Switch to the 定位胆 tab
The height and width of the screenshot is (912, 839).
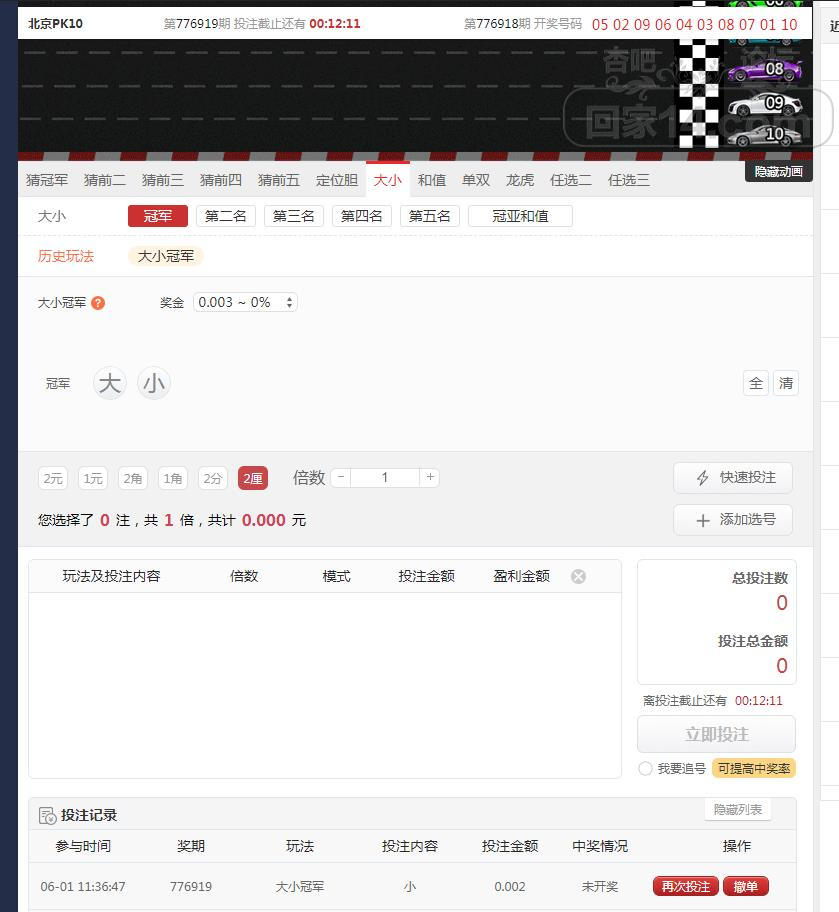[x=337, y=180]
